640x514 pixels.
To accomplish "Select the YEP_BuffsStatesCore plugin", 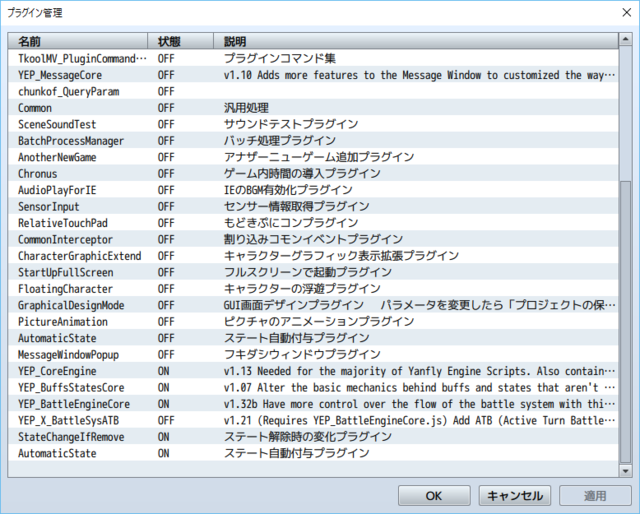I will pos(71,387).
